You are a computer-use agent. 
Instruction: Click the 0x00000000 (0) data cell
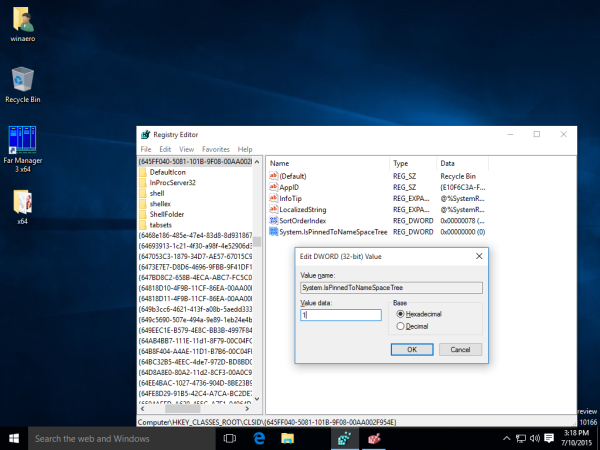click(463, 232)
